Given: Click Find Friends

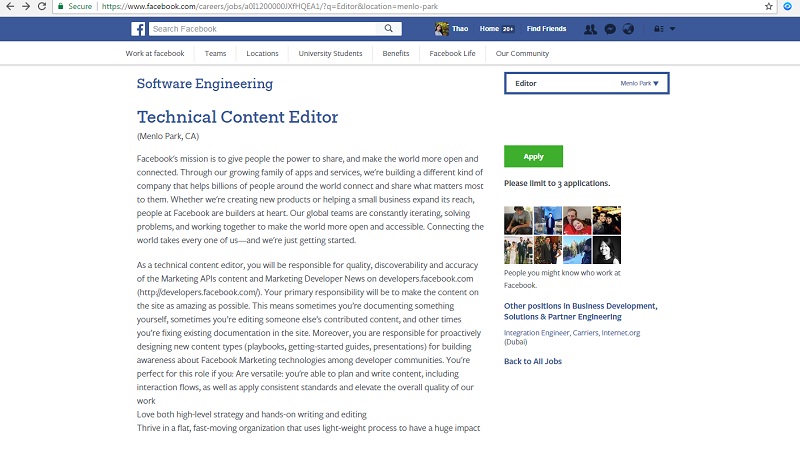Looking at the screenshot, I should (546, 29).
